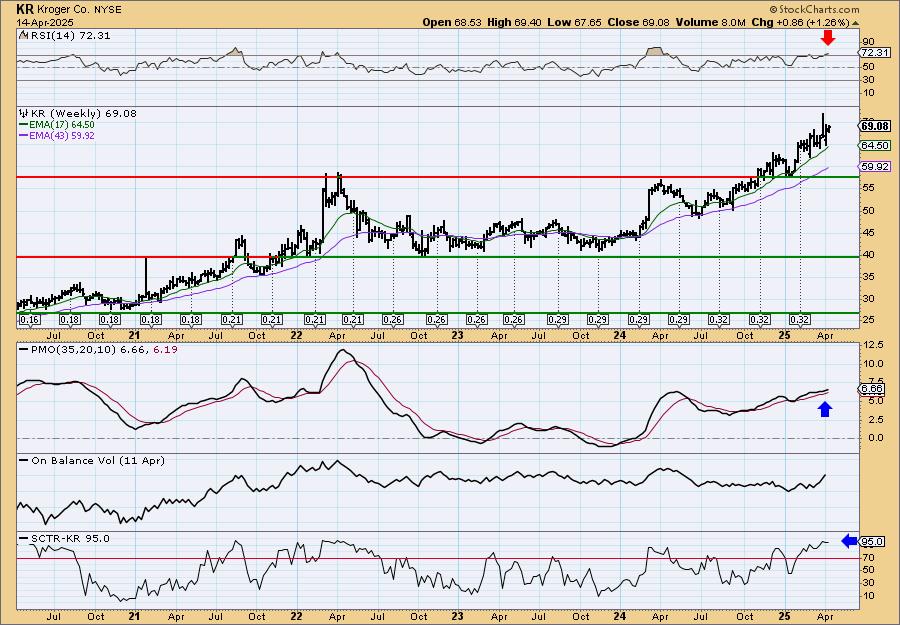This screenshot has height=625, width=900.
Task: Click the Volume 8.0M value
Action: pos(711,22)
